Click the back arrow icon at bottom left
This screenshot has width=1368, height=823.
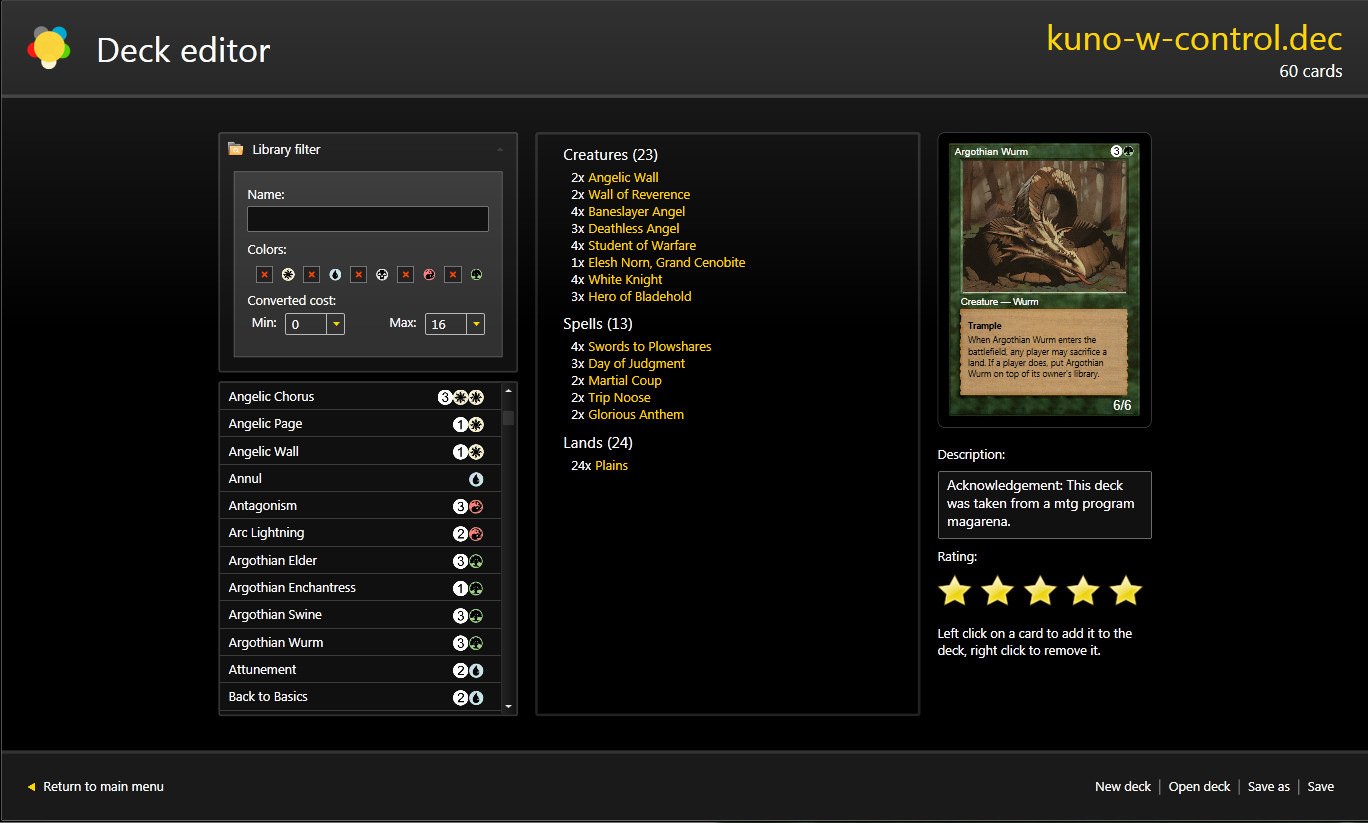[x=31, y=787]
